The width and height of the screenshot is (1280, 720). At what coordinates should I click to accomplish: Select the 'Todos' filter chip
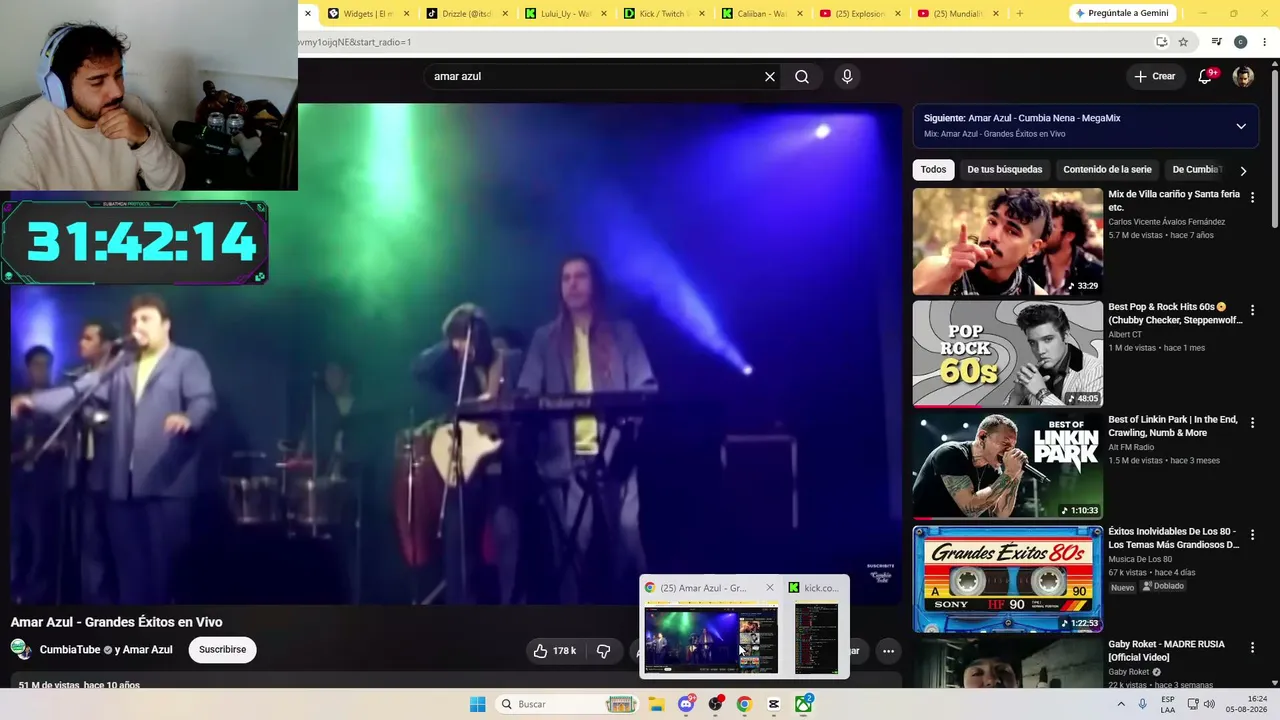point(933,170)
